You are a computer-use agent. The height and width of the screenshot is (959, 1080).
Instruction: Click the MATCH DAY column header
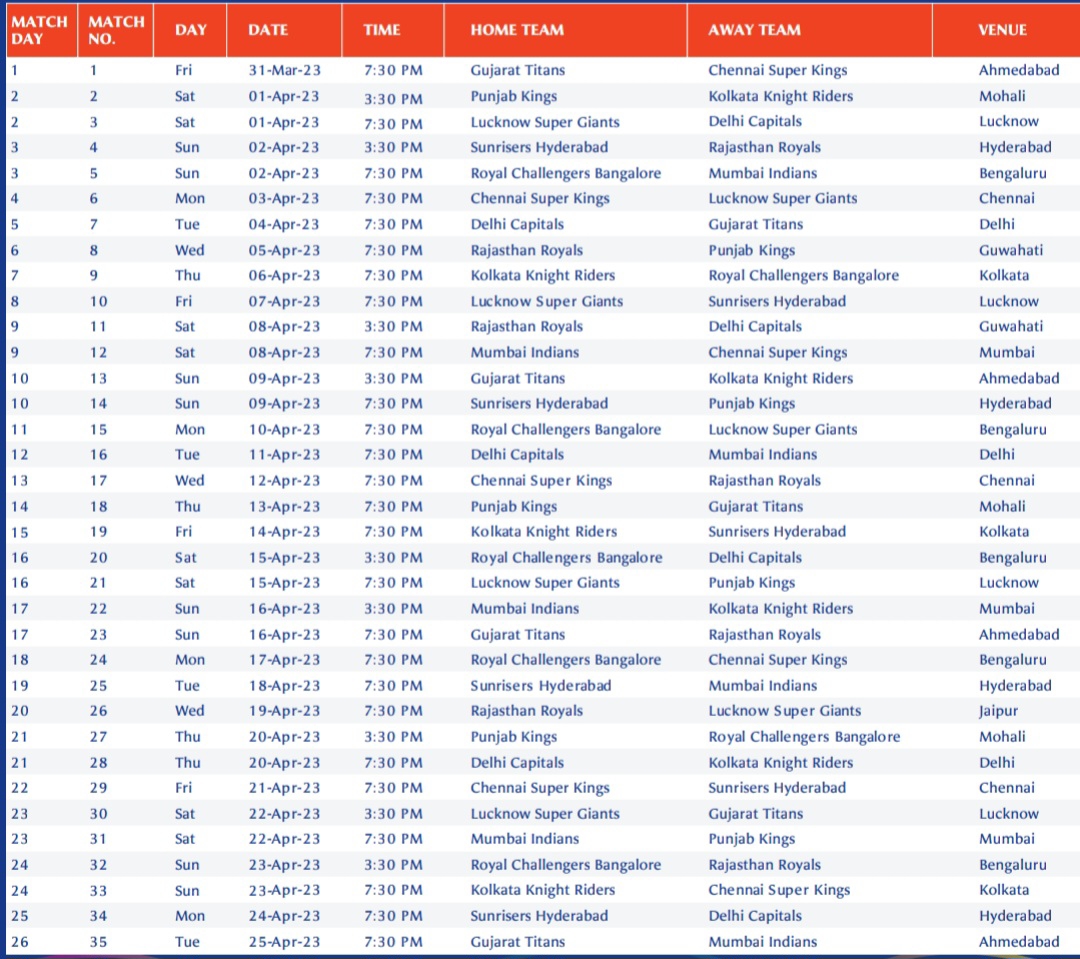(x=39, y=30)
